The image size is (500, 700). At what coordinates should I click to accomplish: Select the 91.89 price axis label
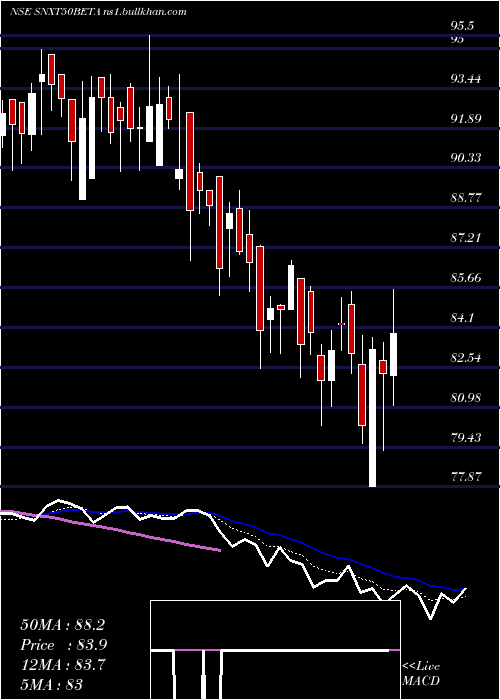point(466,119)
